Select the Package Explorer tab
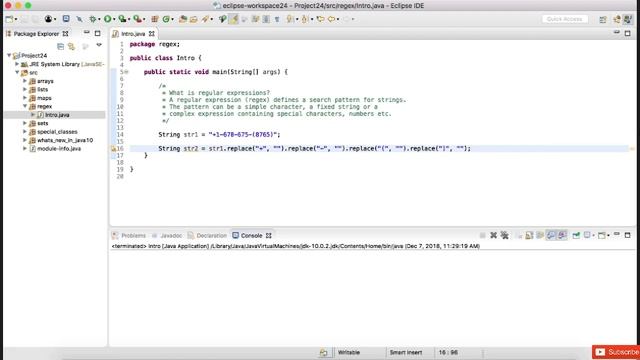640x360 pixels. coord(37,34)
